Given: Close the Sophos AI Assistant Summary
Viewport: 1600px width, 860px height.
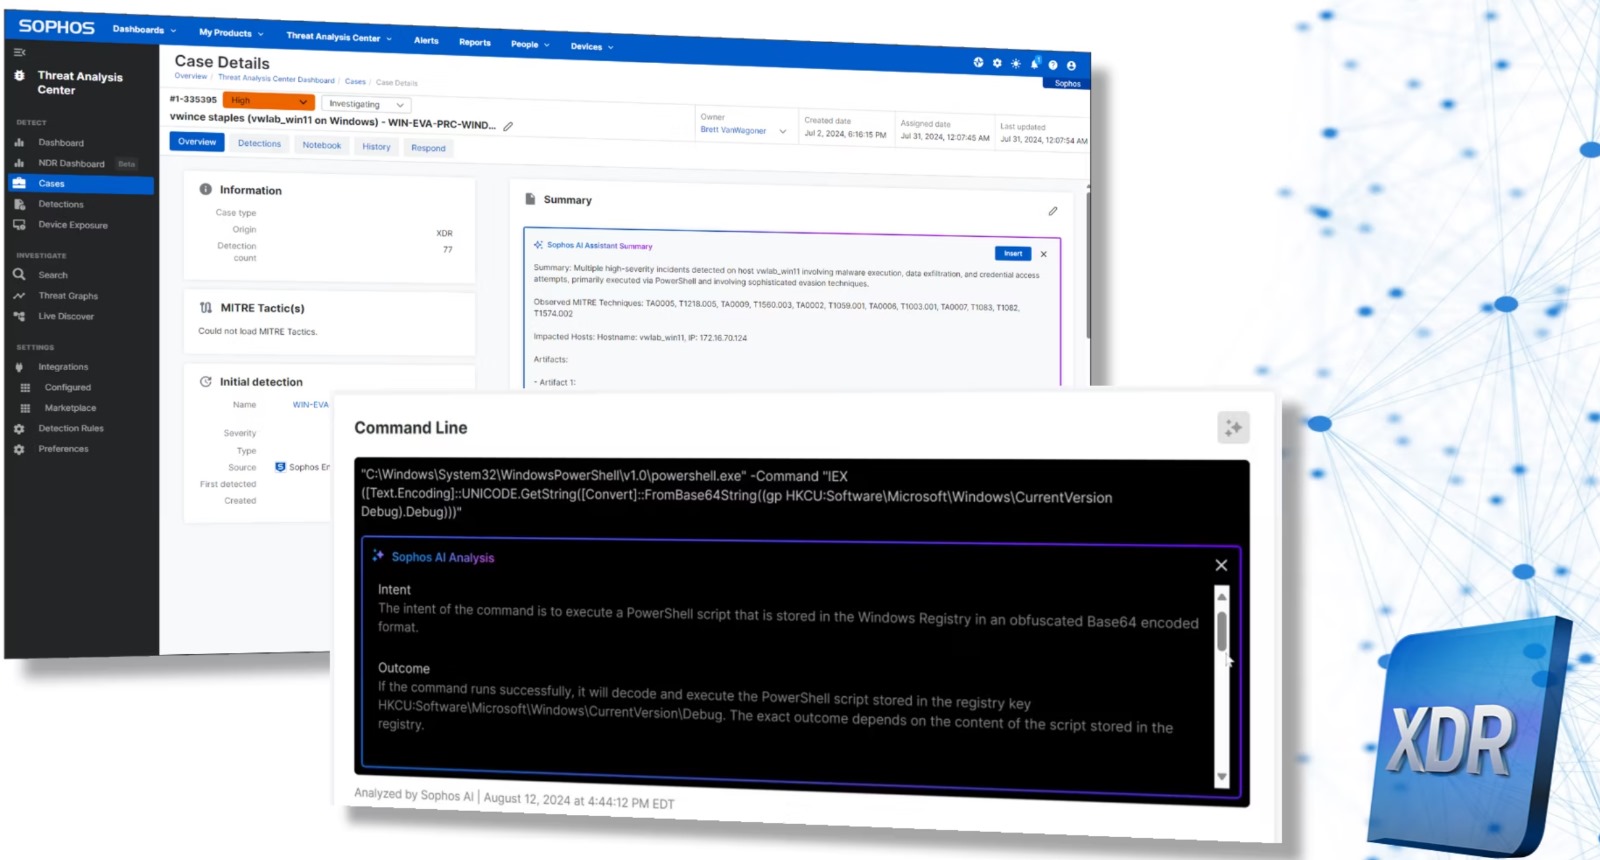Looking at the screenshot, I should [x=1044, y=254].
